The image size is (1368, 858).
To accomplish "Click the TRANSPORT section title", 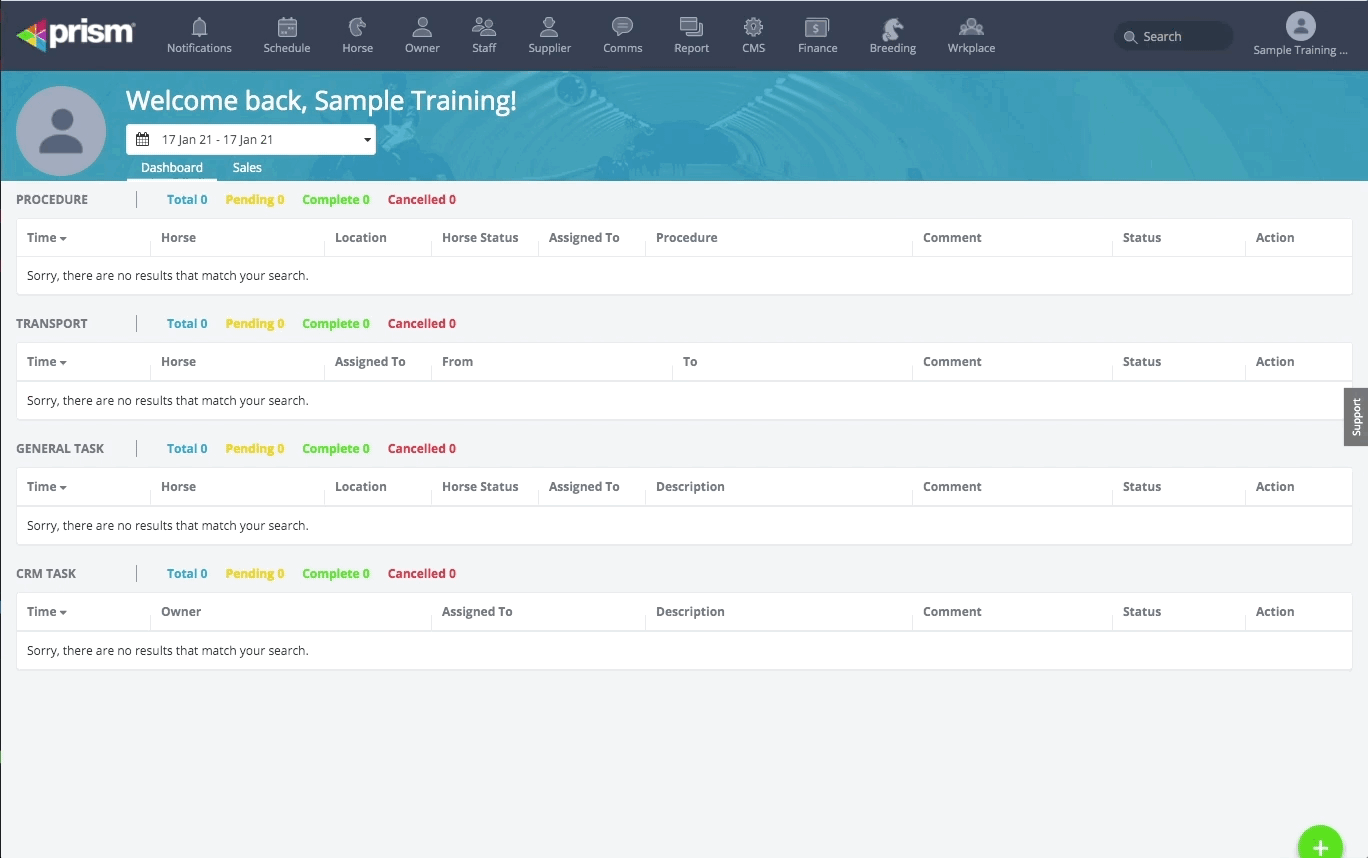I will point(52,324).
